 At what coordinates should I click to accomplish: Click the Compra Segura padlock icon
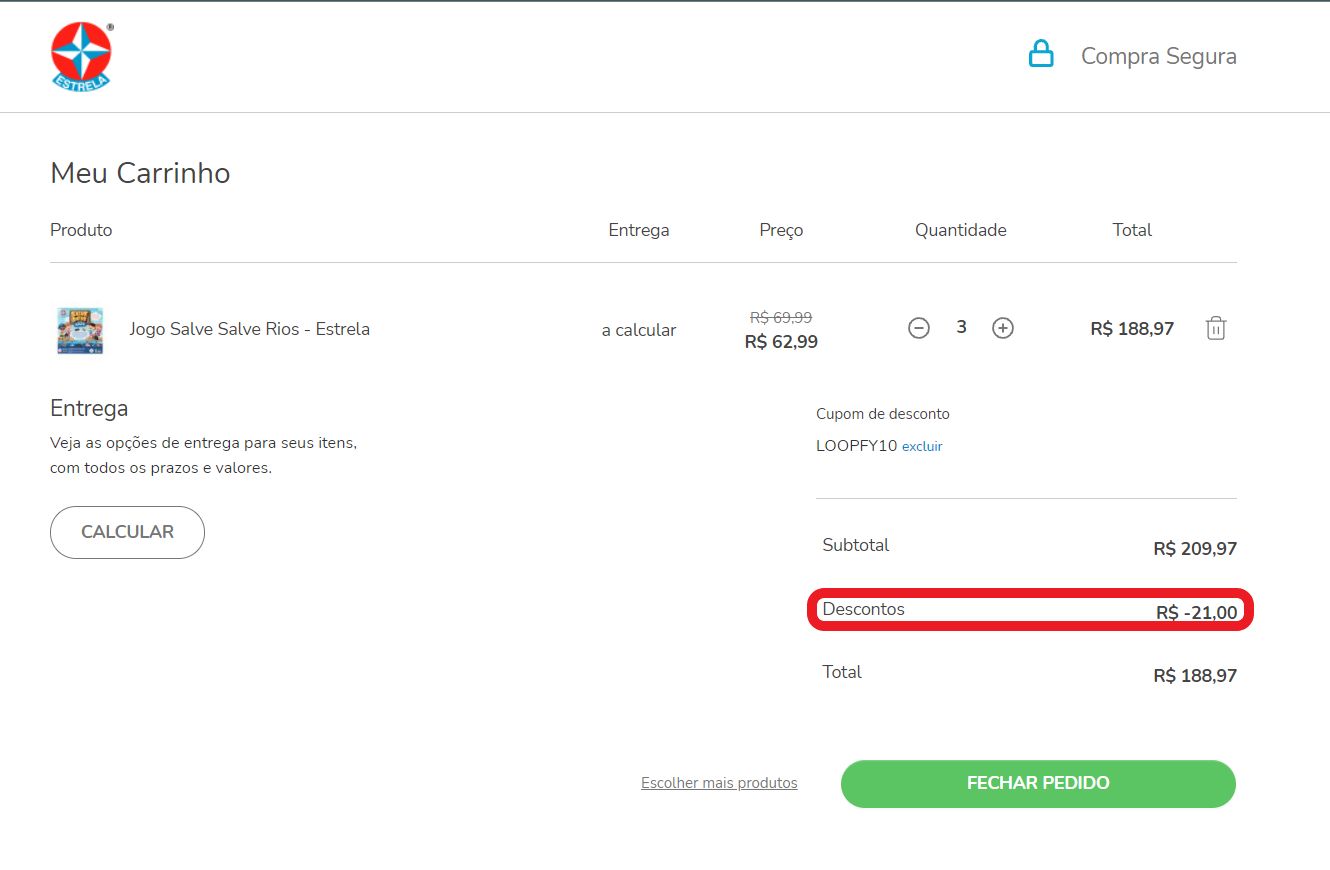tap(1041, 54)
